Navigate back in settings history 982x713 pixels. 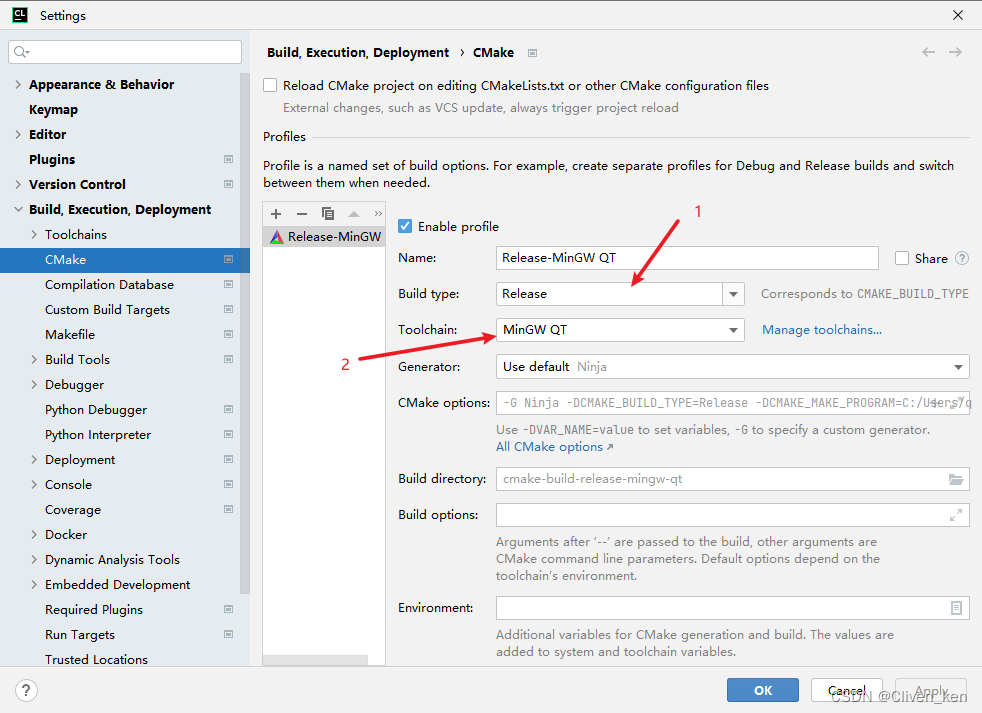tap(928, 52)
